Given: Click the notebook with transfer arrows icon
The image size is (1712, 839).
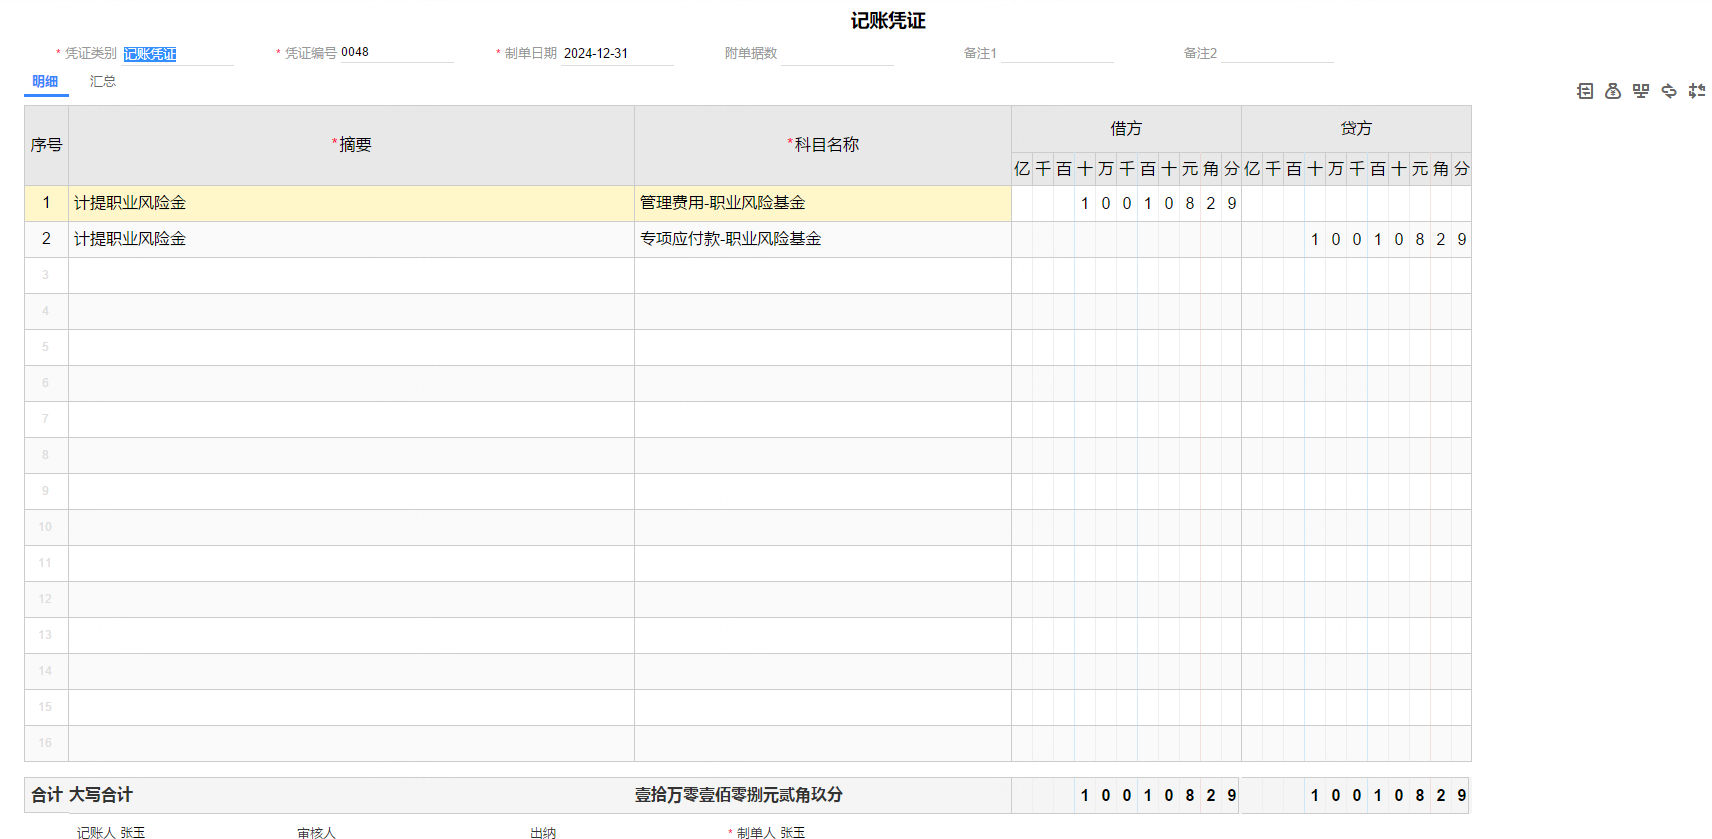Looking at the screenshot, I should point(1585,91).
